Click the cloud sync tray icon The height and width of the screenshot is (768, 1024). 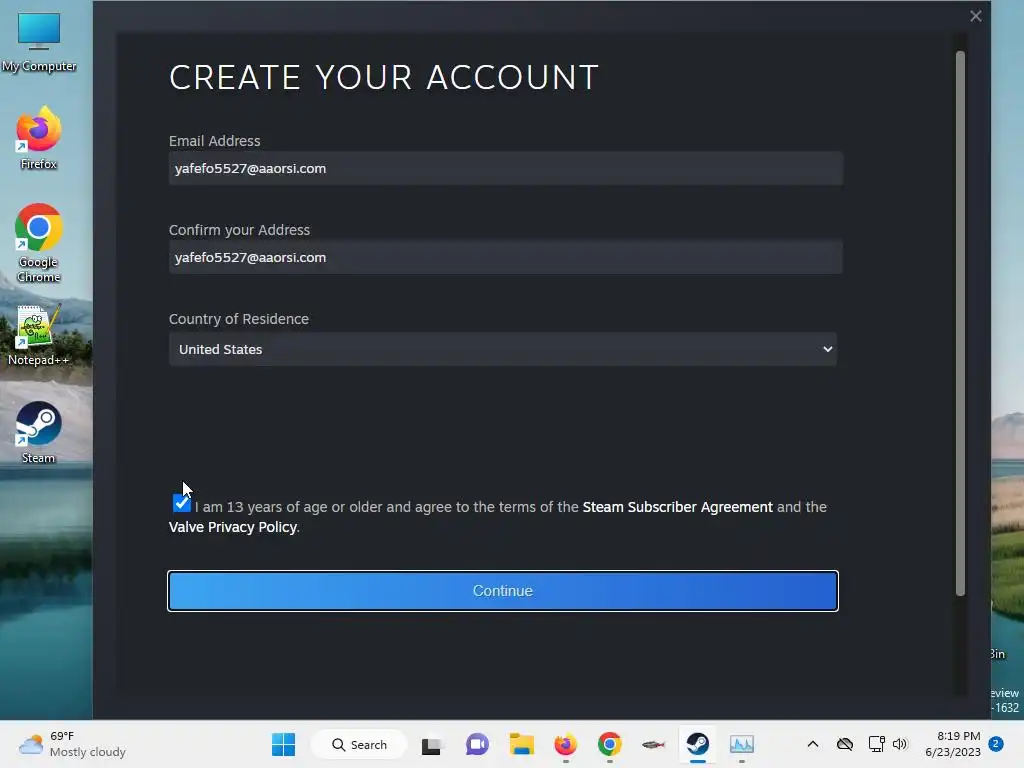pos(845,744)
